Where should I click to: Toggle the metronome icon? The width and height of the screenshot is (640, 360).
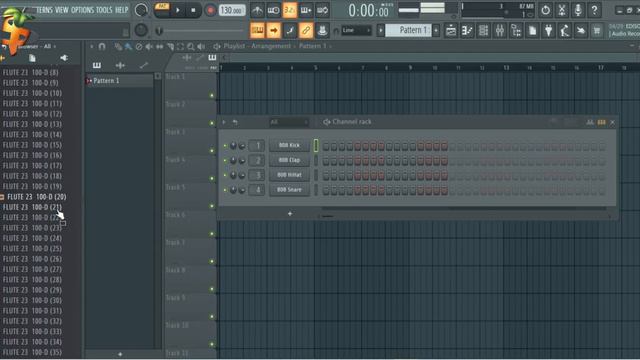[257, 10]
